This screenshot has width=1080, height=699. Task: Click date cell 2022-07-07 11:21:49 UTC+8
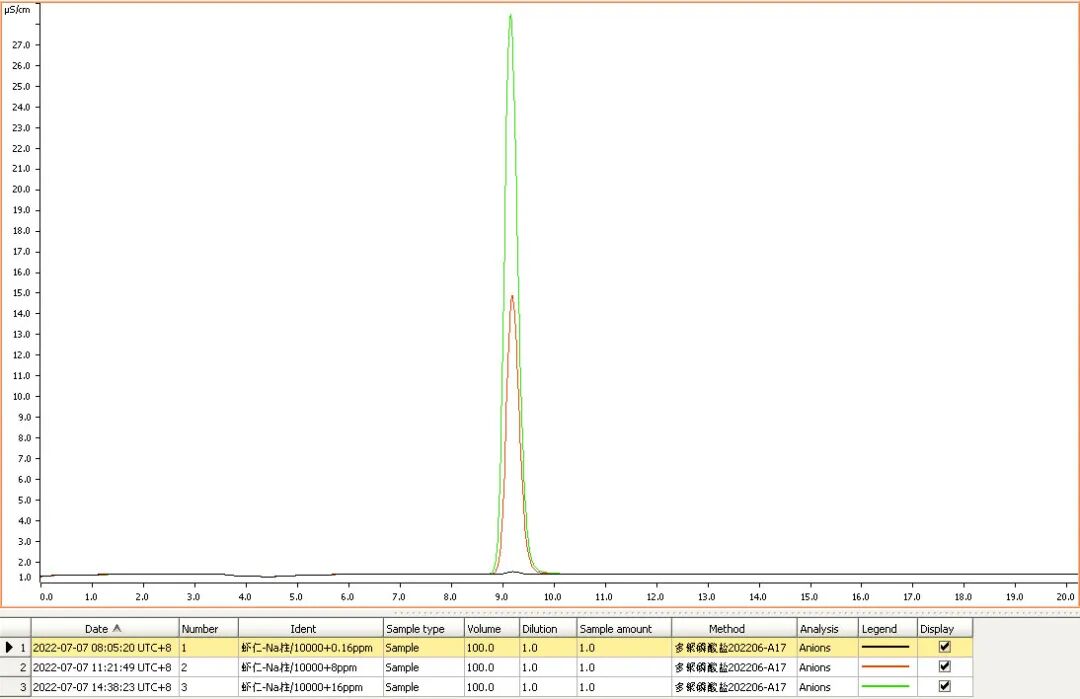[x=105, y=667]
